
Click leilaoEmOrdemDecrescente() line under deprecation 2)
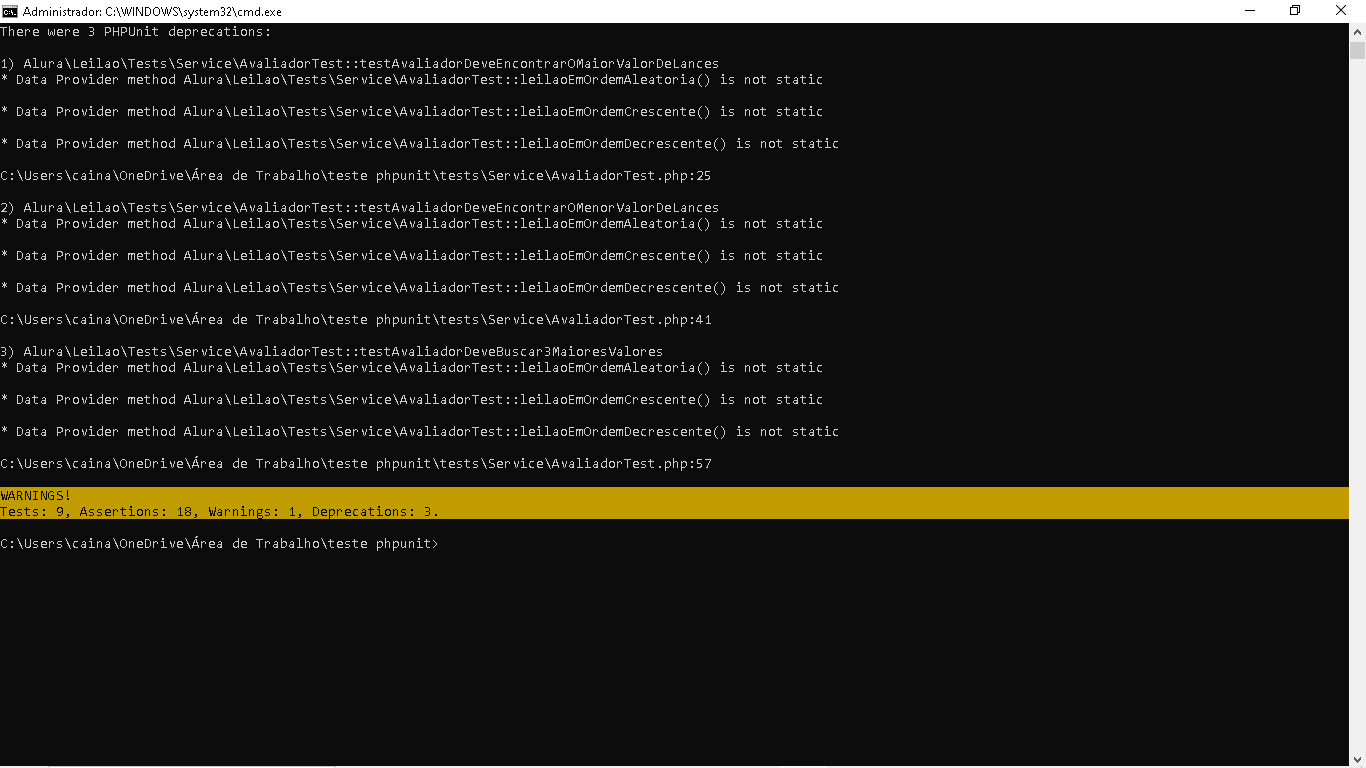(420, 287)
